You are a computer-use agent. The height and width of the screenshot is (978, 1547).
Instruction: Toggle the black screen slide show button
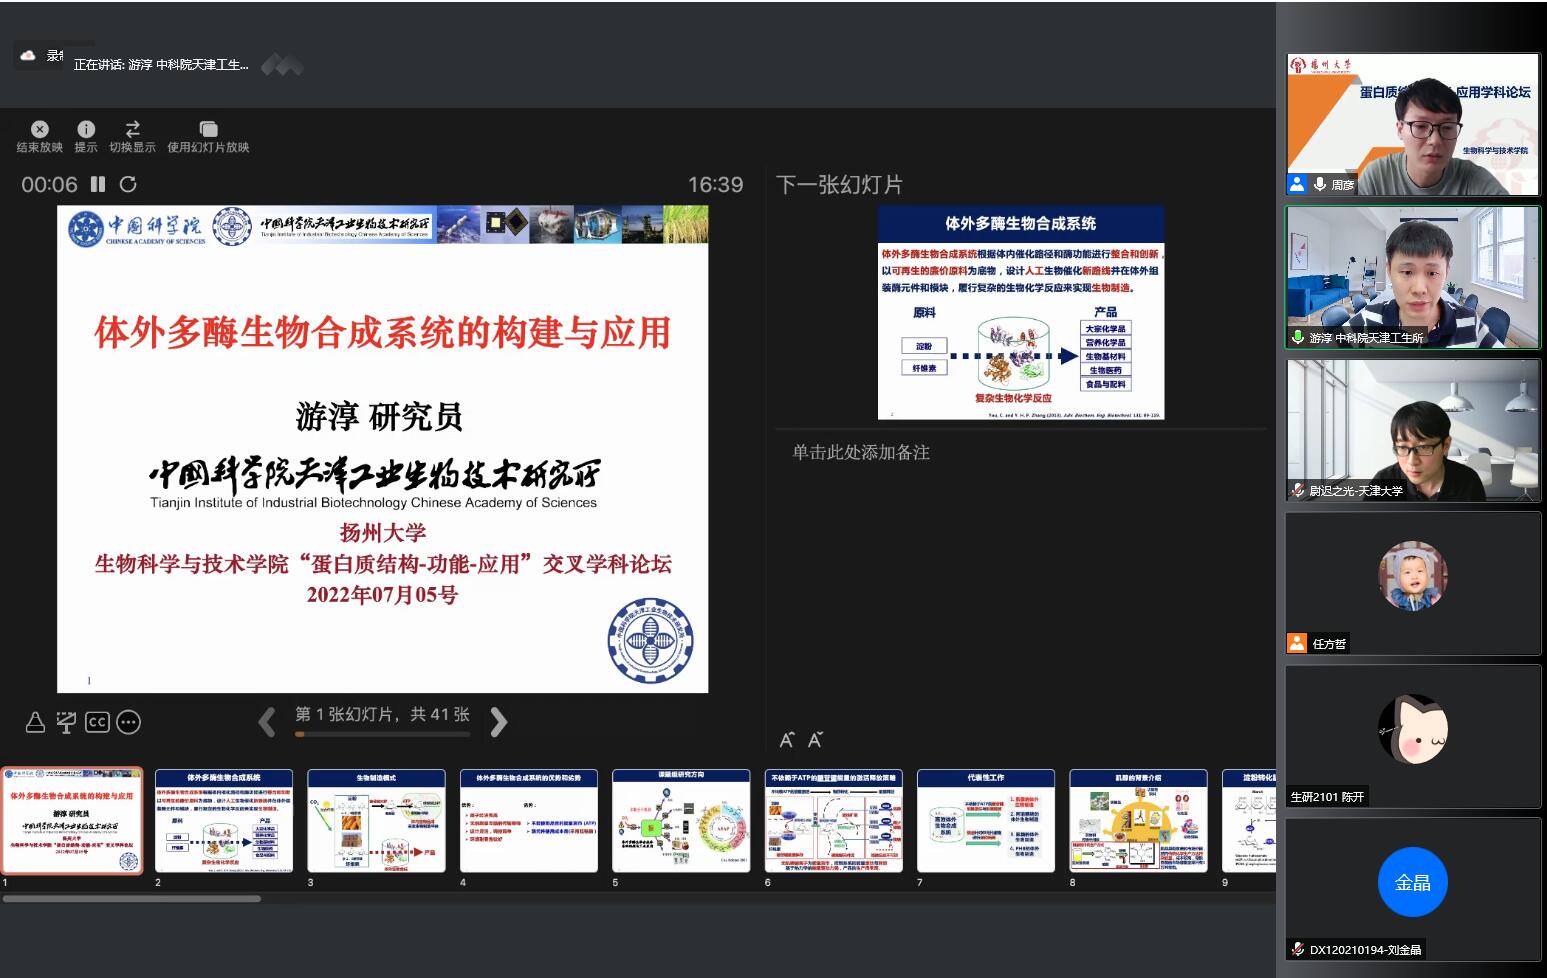pos(66,722)
